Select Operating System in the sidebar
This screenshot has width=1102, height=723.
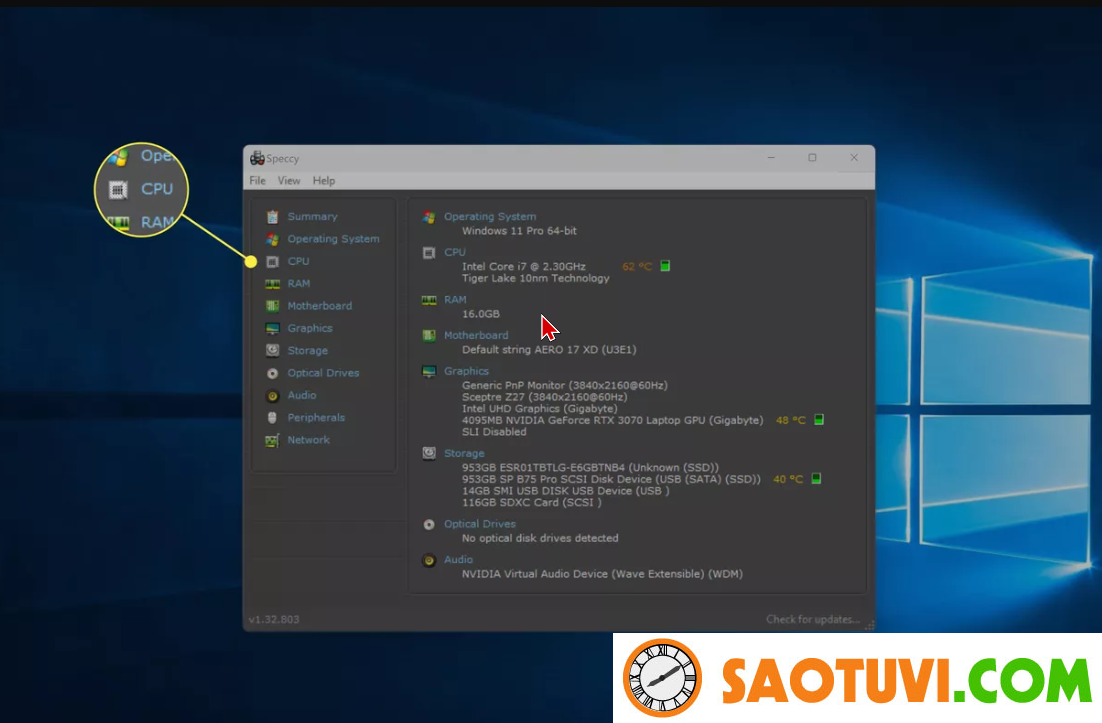(333, 239)
